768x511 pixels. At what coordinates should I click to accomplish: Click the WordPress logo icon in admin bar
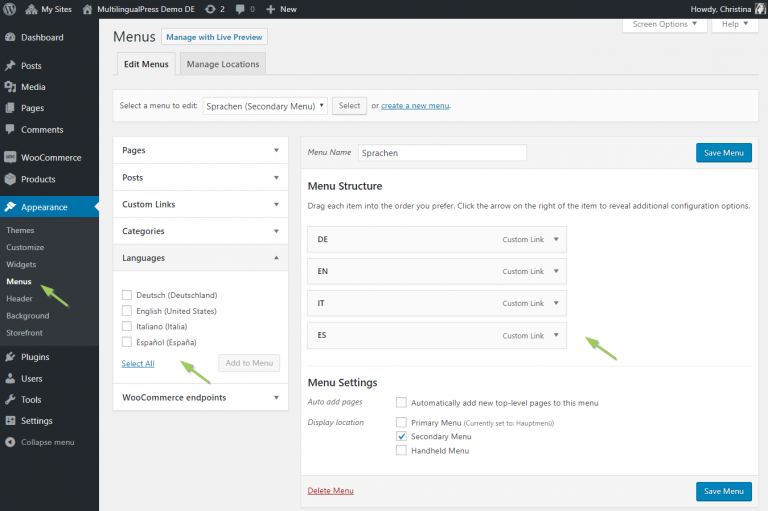(10, 9)
